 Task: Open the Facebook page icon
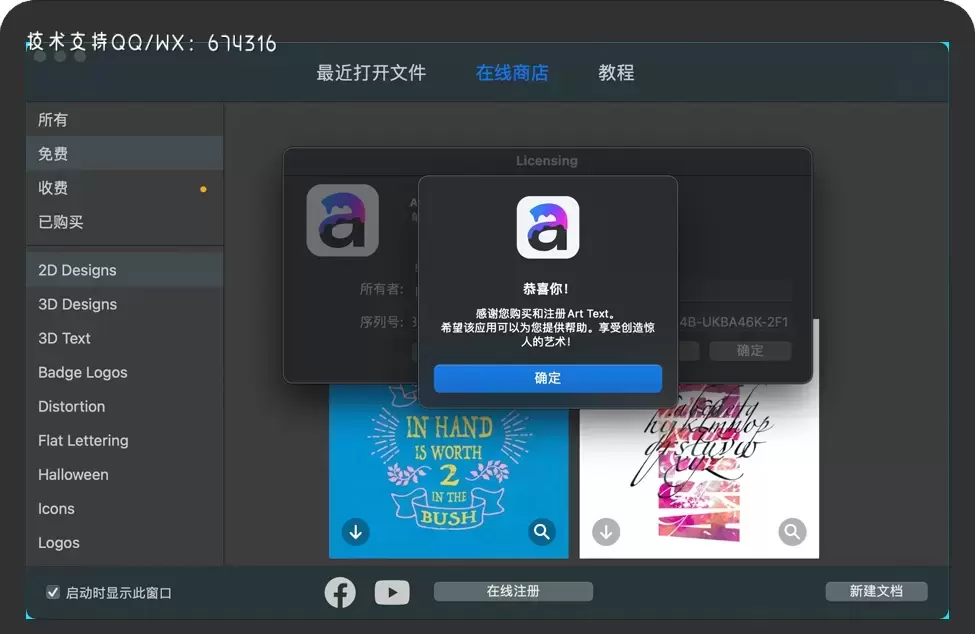pyautogui.click(x=340, y=592)
